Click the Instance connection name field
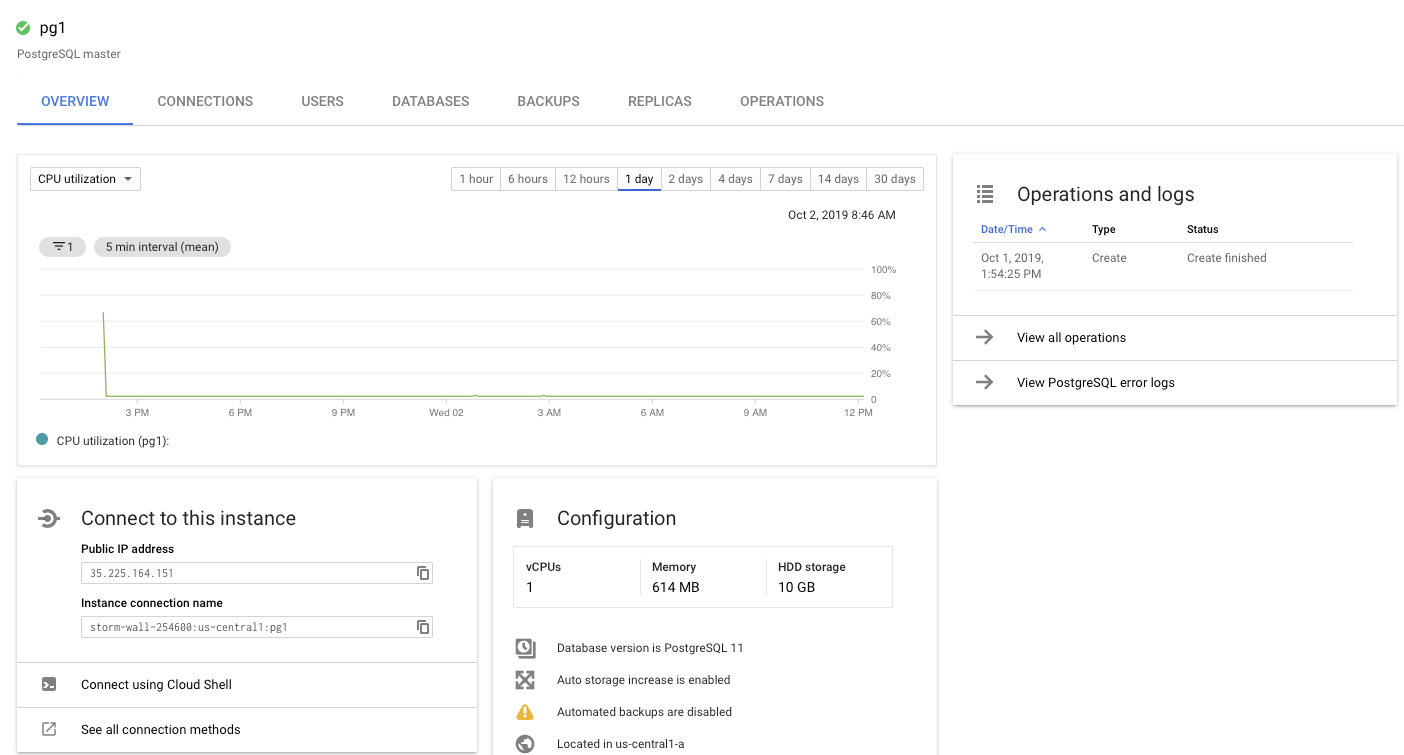The width and height of the screenshot is (1404, 755). [x=257, y=627]
